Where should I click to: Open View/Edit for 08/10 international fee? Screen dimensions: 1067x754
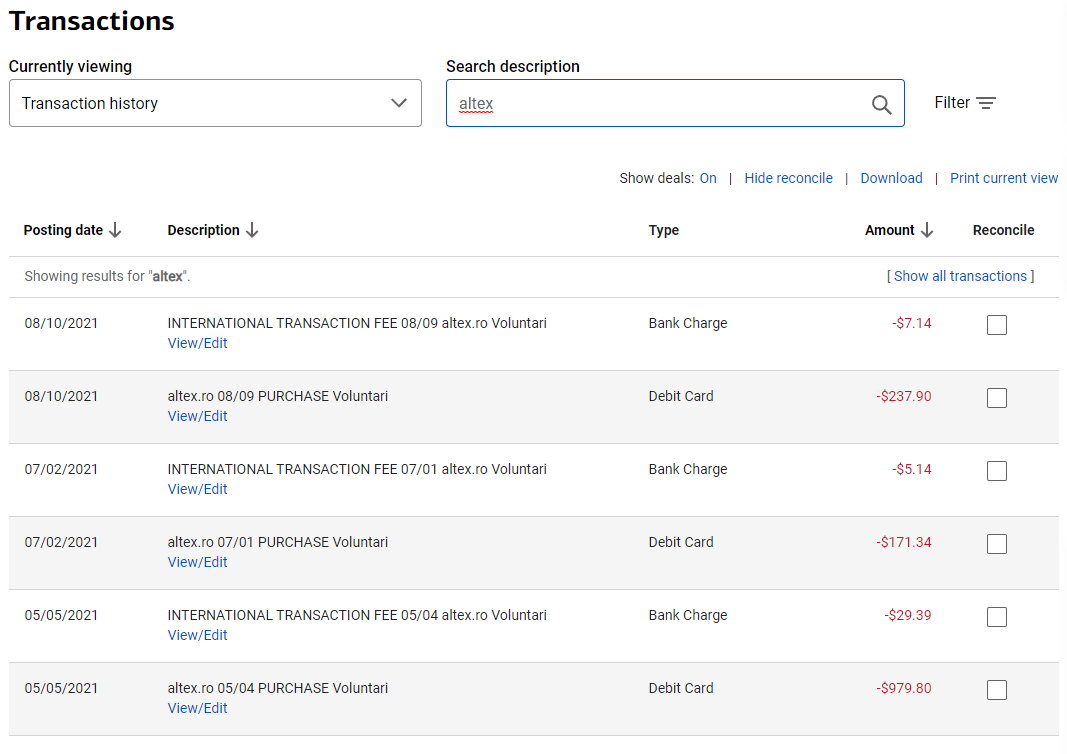pos(197,343)
